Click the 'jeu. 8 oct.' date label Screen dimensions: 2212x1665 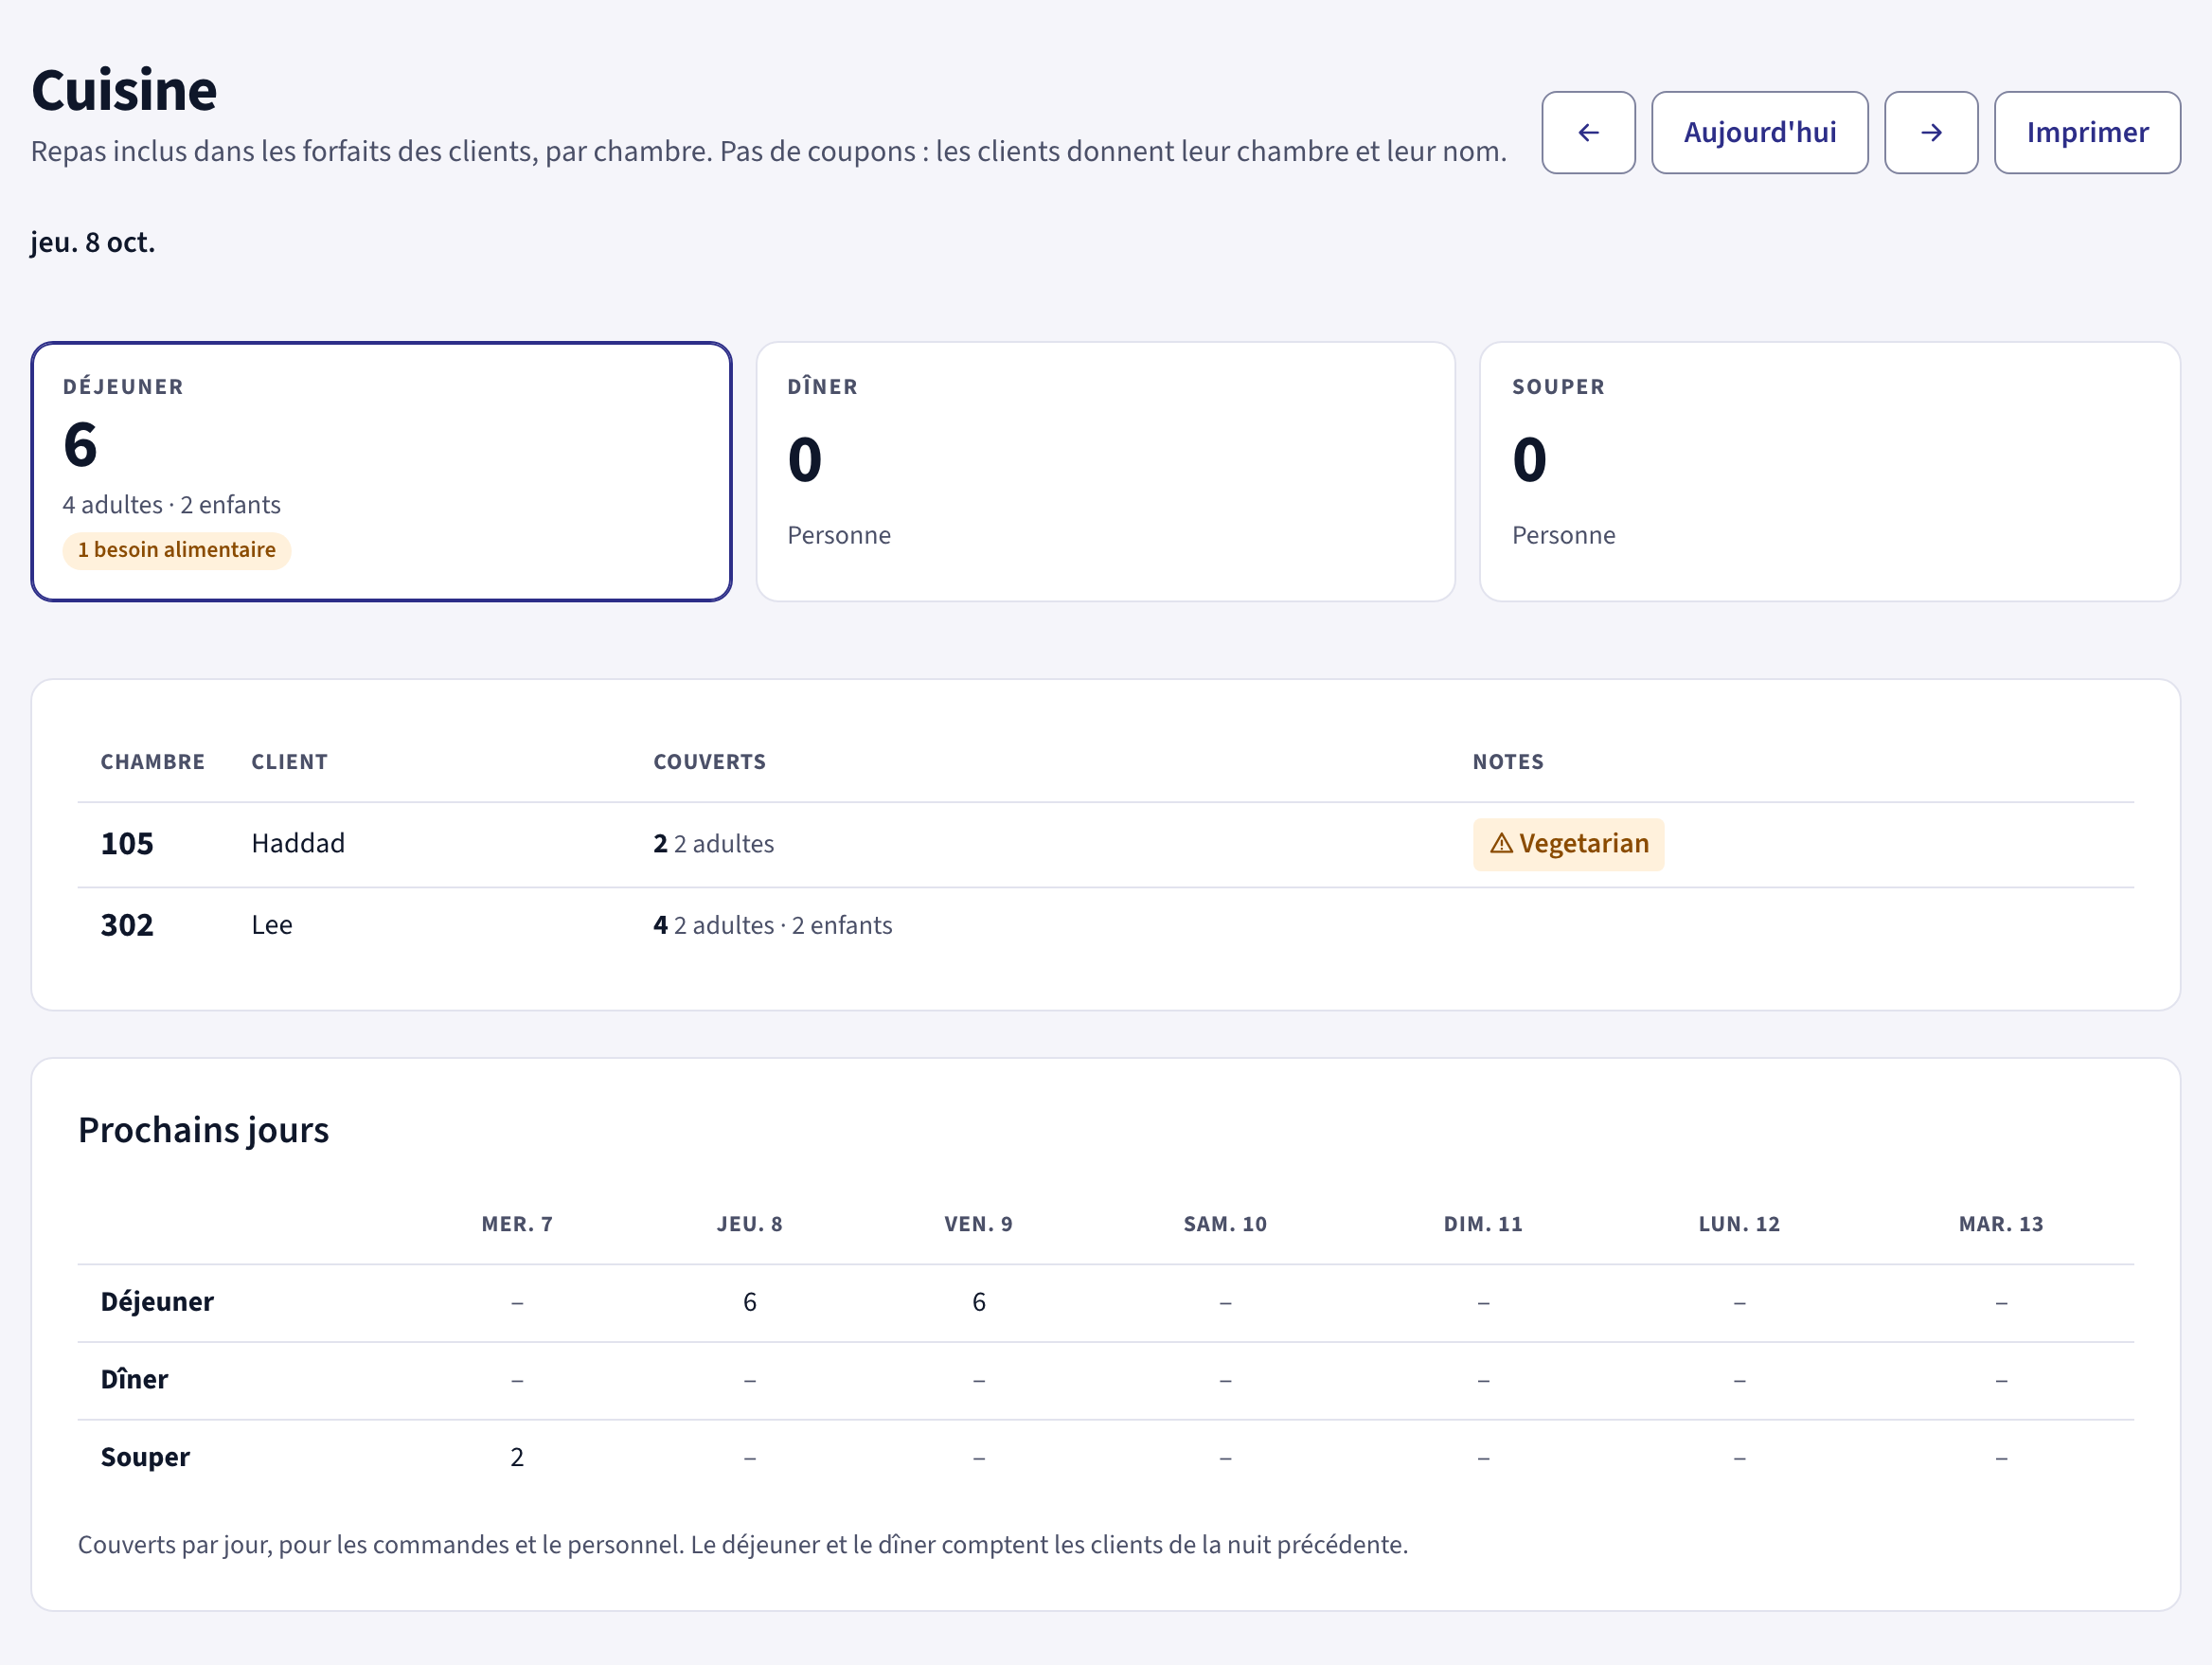[93, 243]
